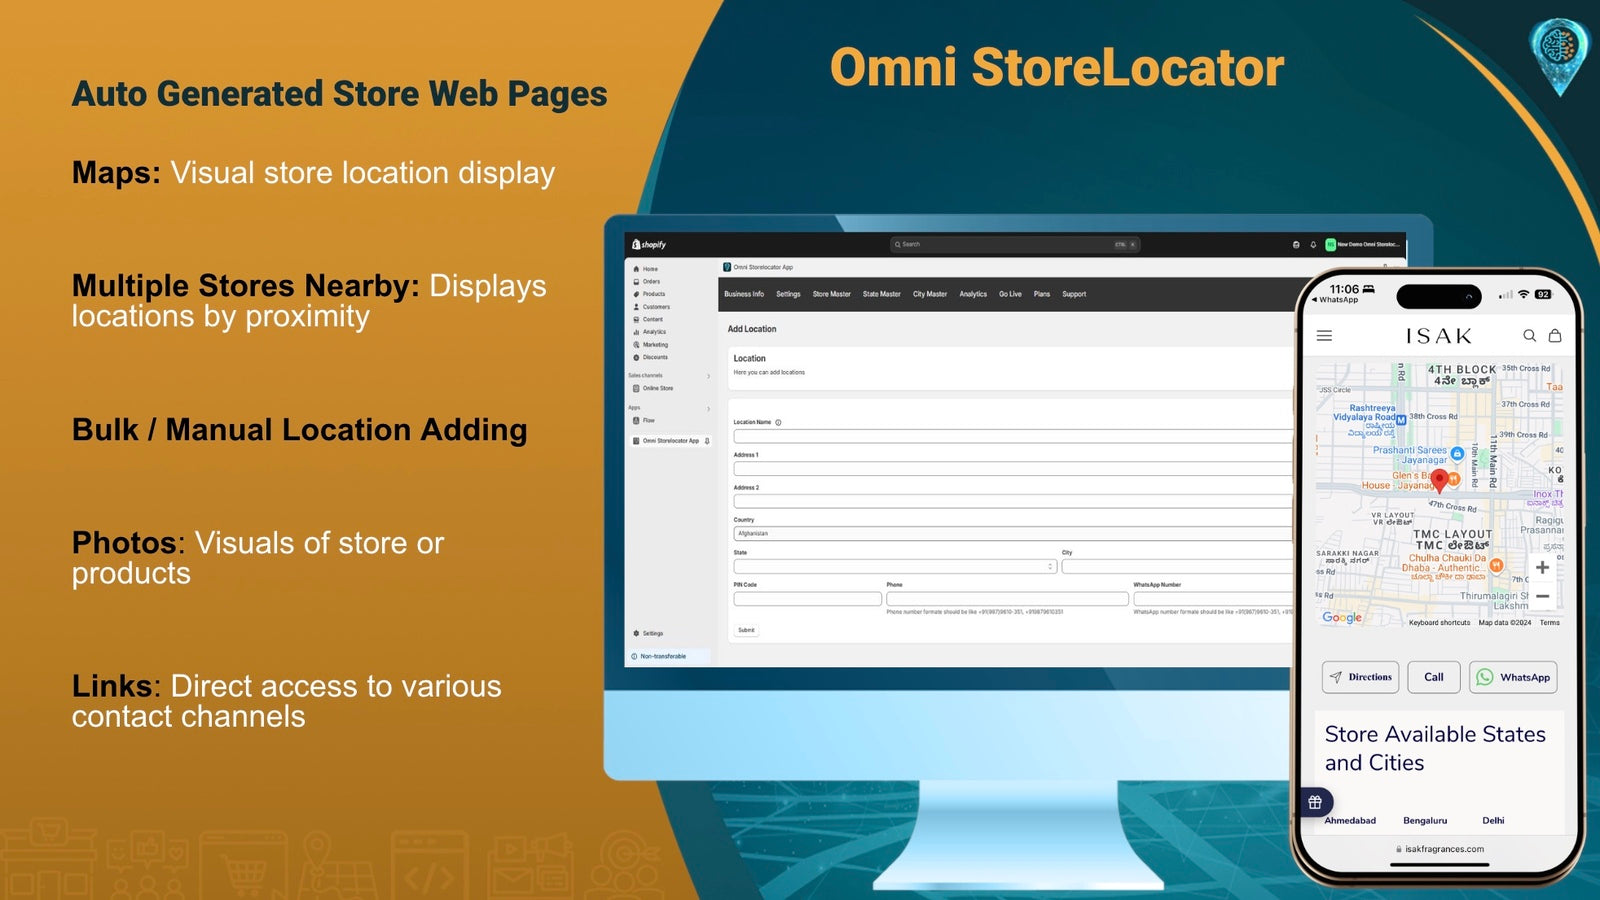The image size is (1600, 900).
Task: Focus the Address 2 field
Action: pyautogui.click(x=1013, y=501)
